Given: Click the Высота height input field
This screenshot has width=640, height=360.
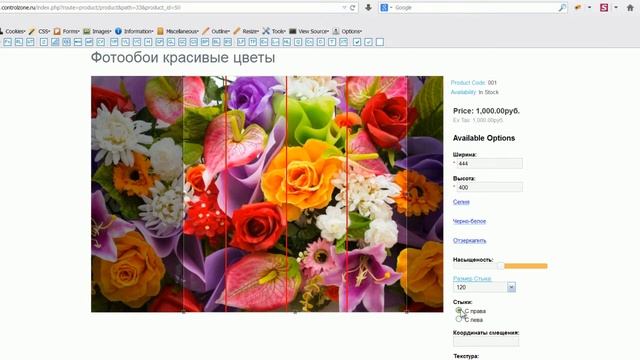Looking at the screenshot, I should point(489,187).
